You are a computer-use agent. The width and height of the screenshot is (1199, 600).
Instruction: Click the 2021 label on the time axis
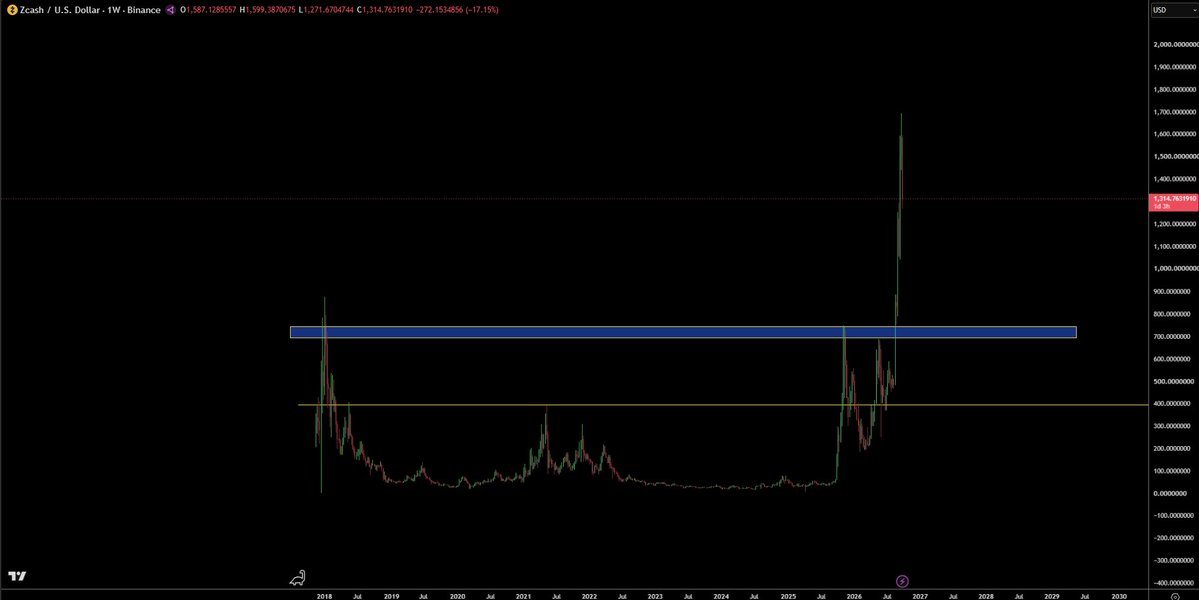pos(523,595)
